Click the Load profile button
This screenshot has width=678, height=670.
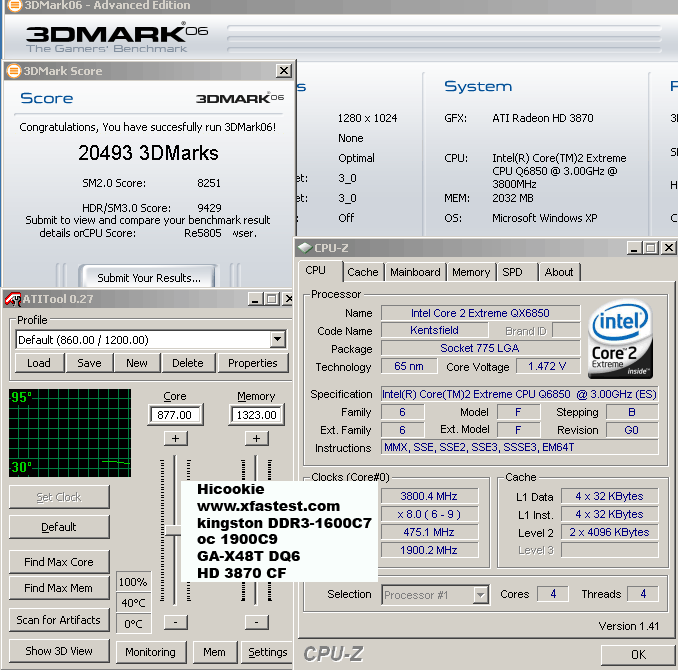pyautogui.click(x=39, y=363)
